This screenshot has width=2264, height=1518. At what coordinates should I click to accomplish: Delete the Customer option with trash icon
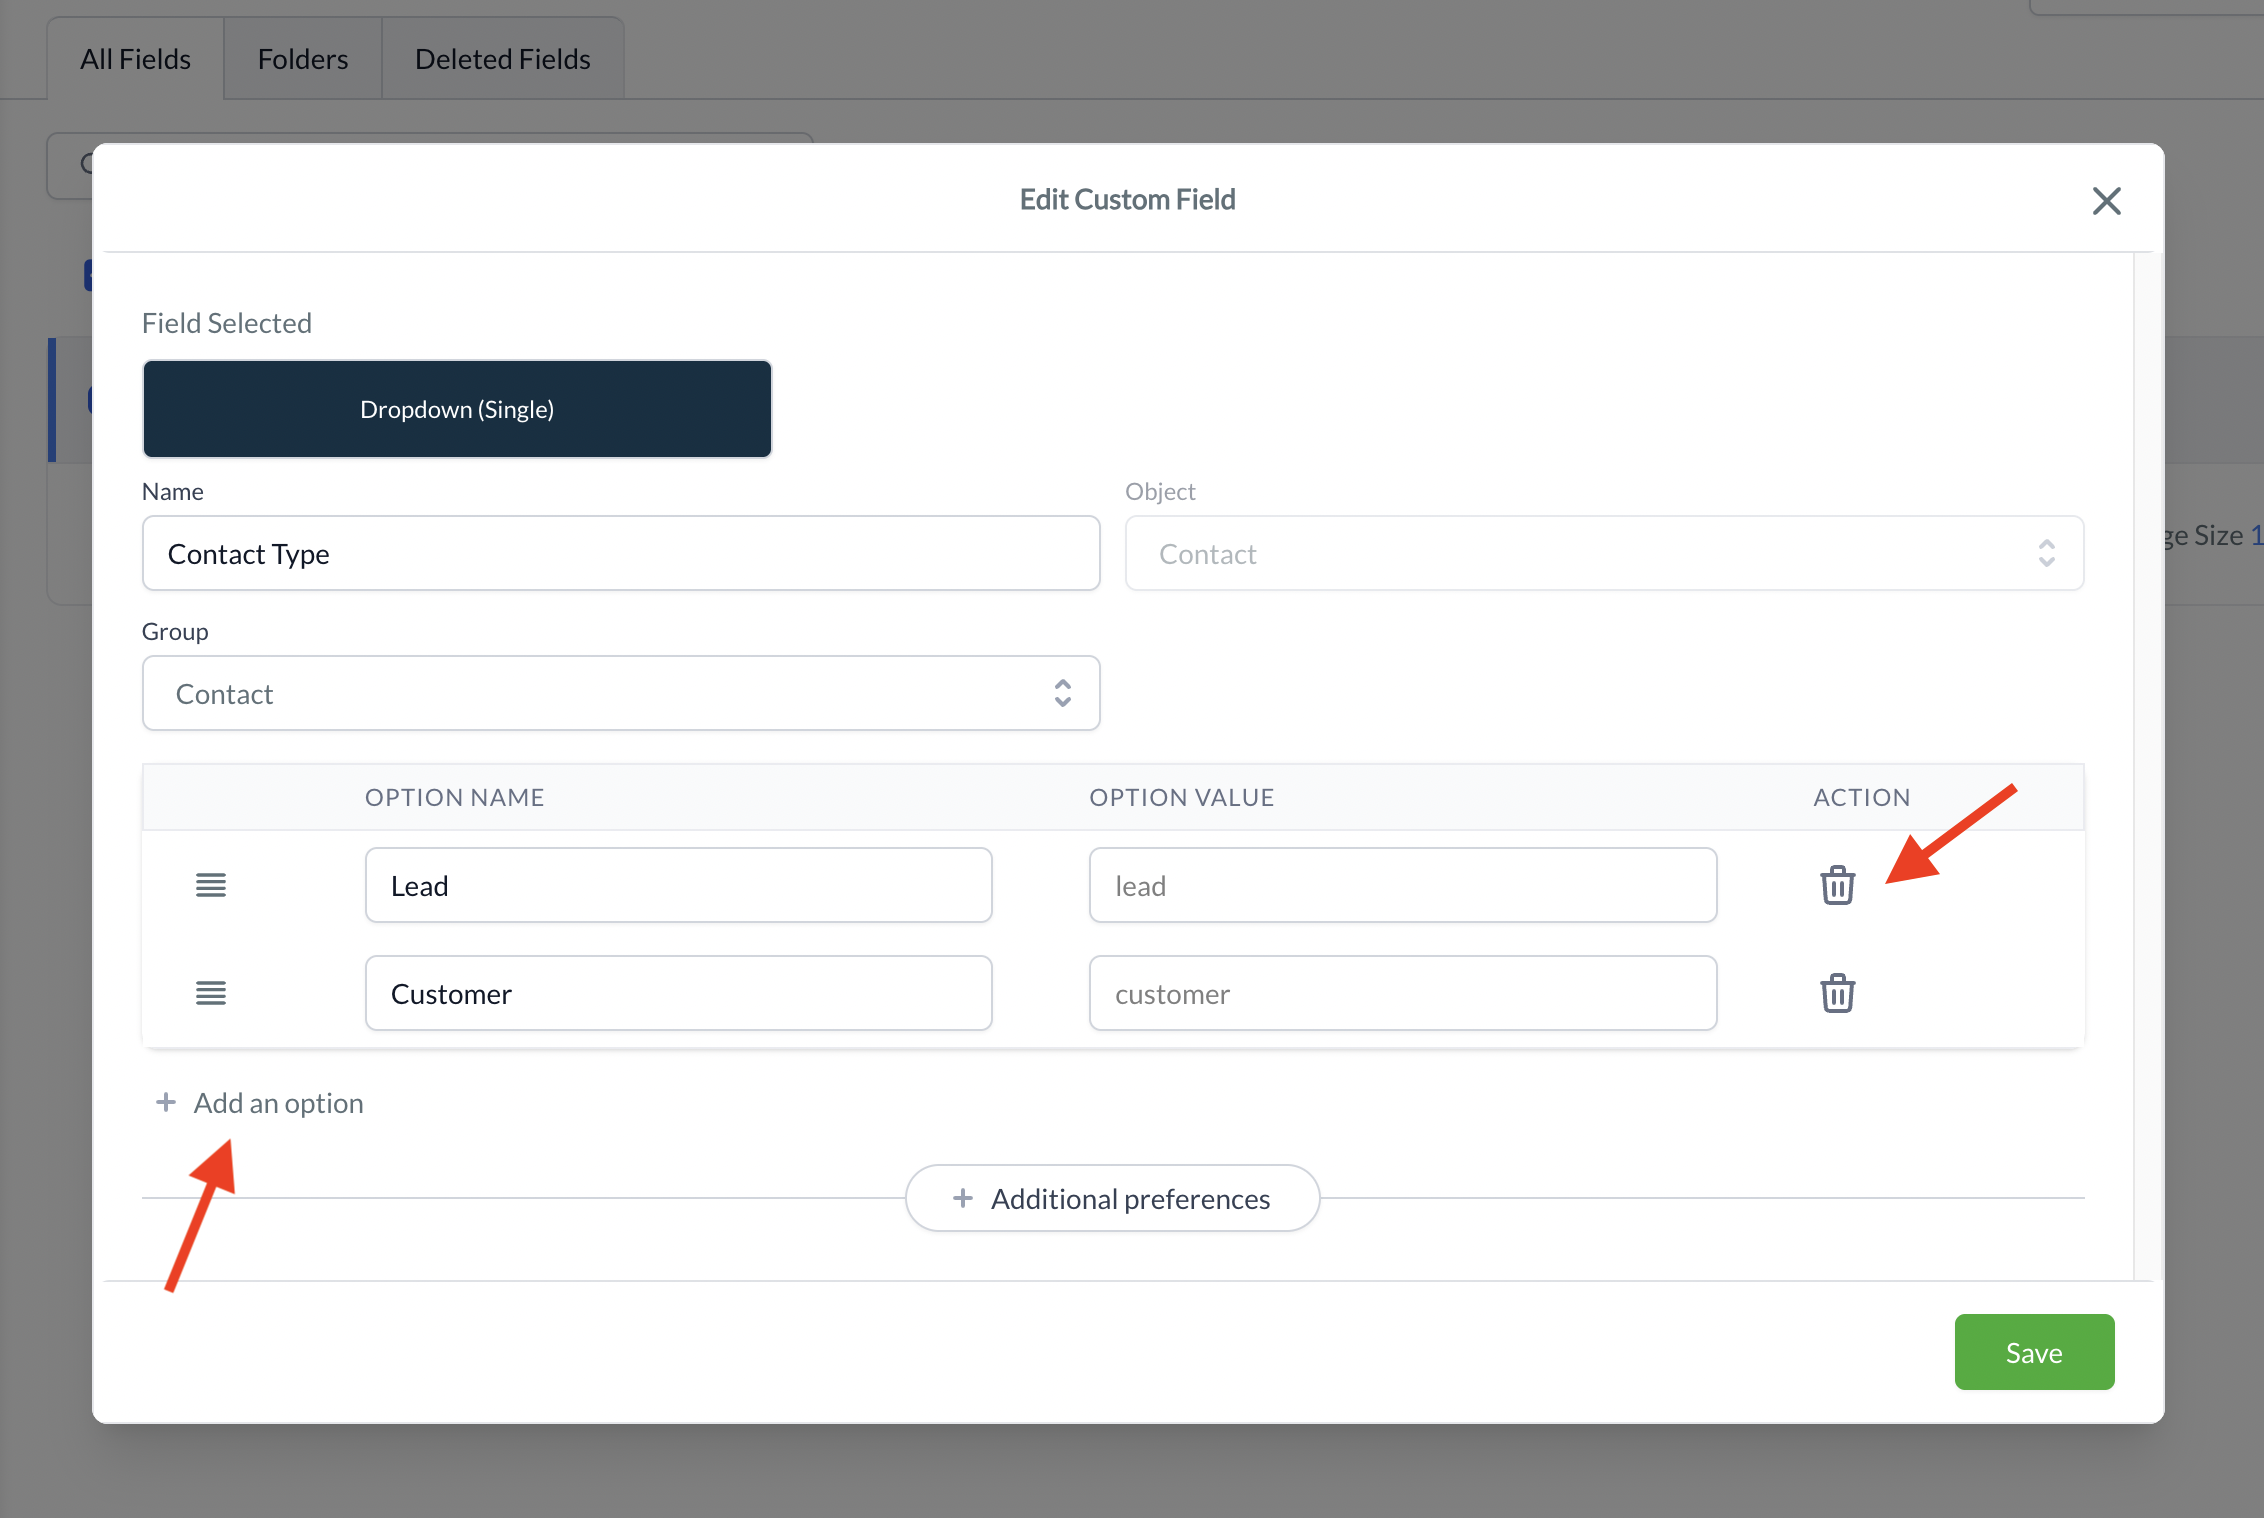pos(1837,993)
